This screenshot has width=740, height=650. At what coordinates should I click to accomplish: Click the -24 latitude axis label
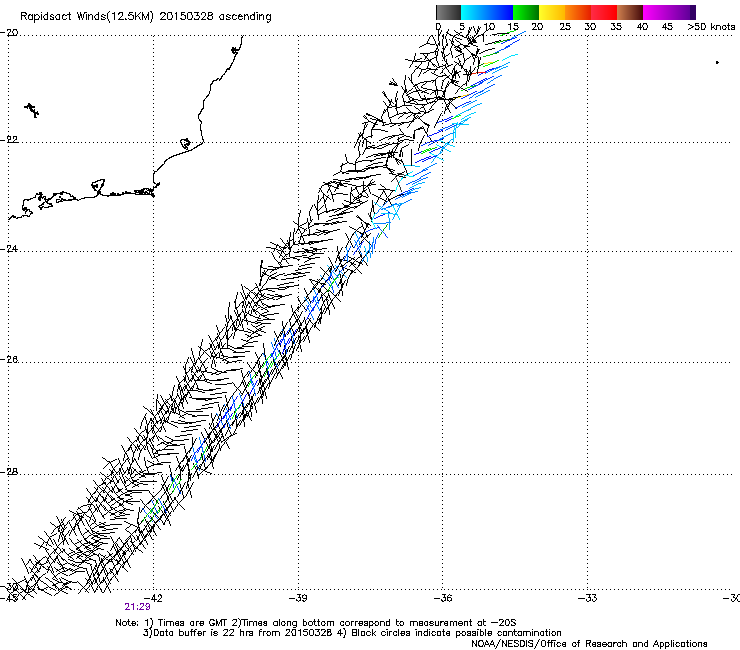(9, 249)
